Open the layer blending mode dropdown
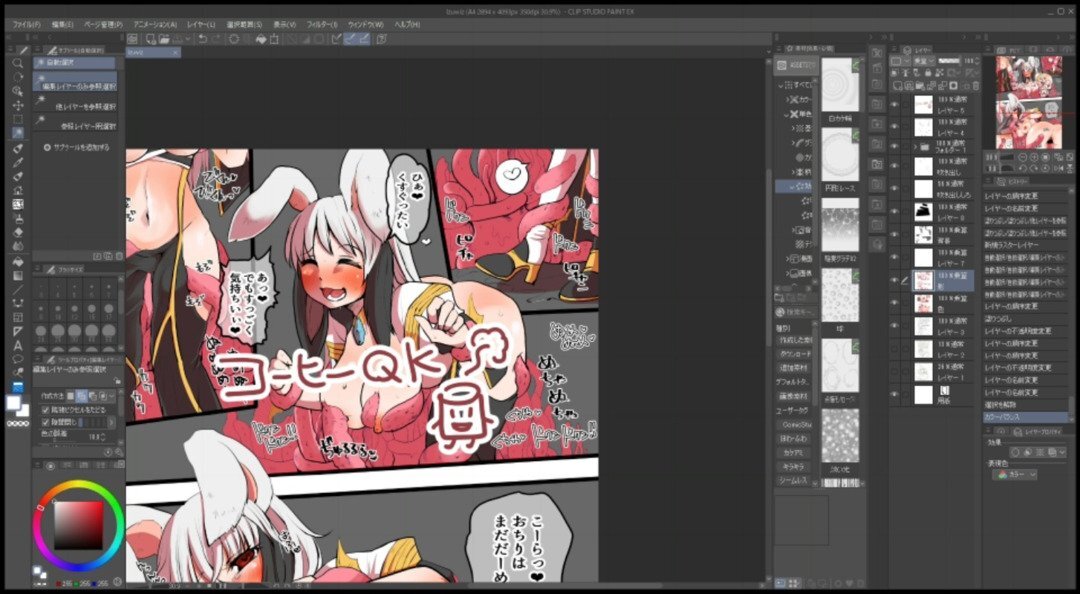1080x594 pixels. tap(922, 61)
